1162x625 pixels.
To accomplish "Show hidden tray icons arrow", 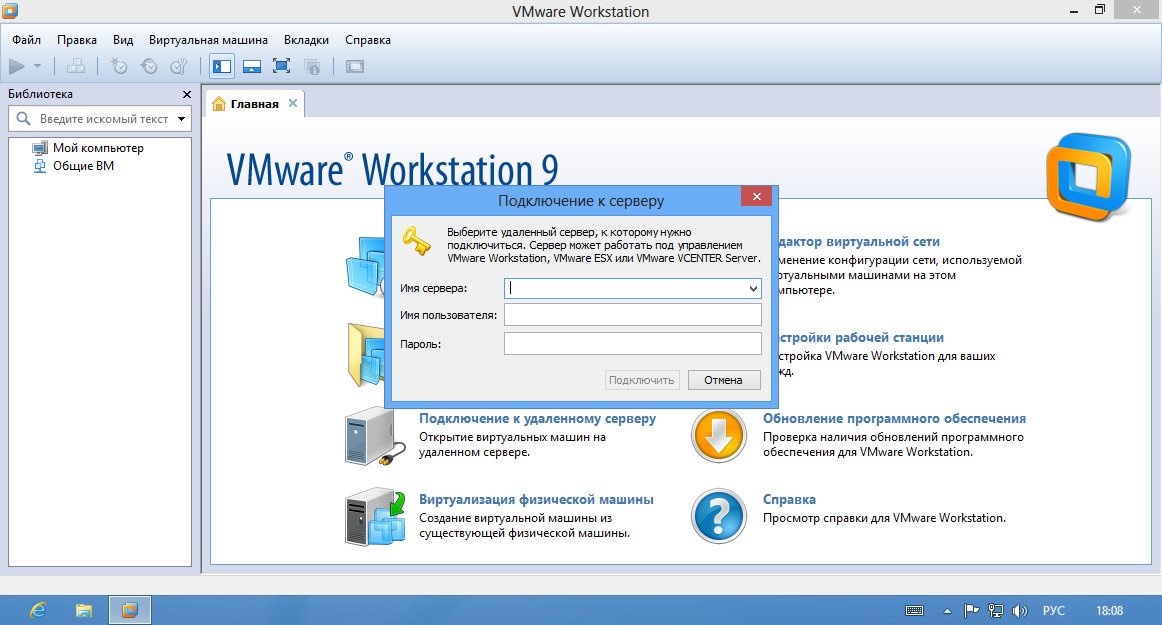I will [947, 611].
